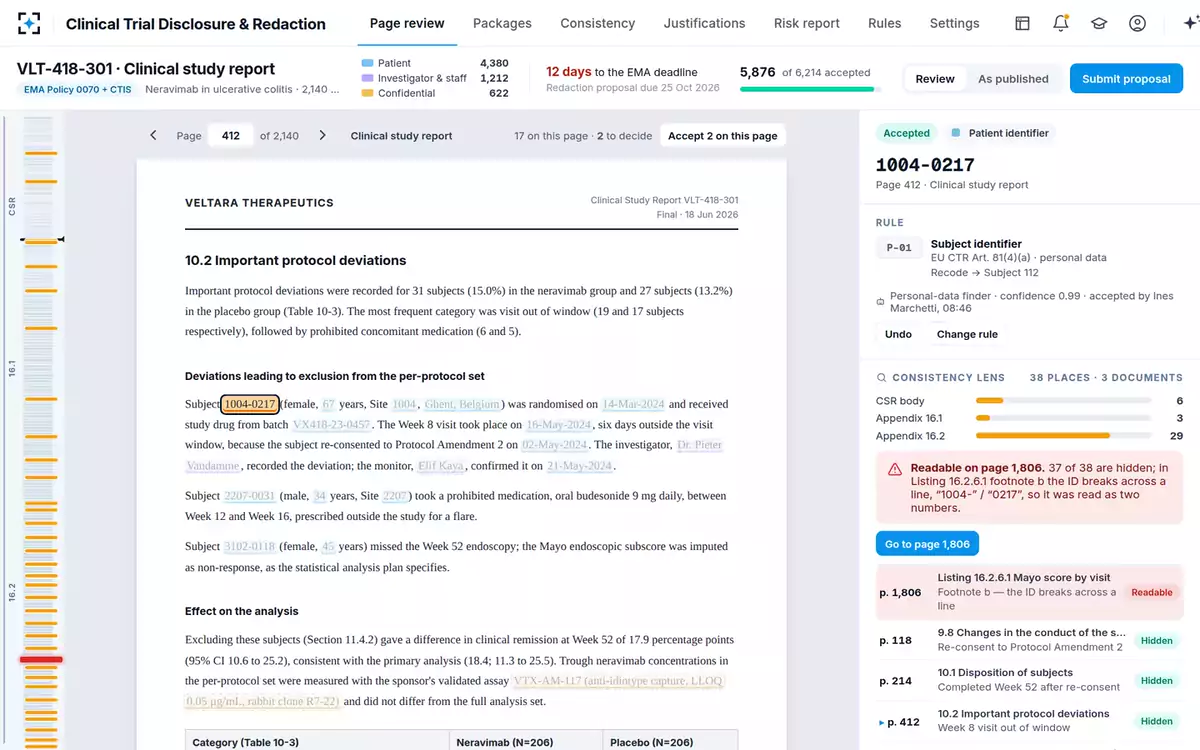Click redacted location Ghent, Belgium

[463, 404]
